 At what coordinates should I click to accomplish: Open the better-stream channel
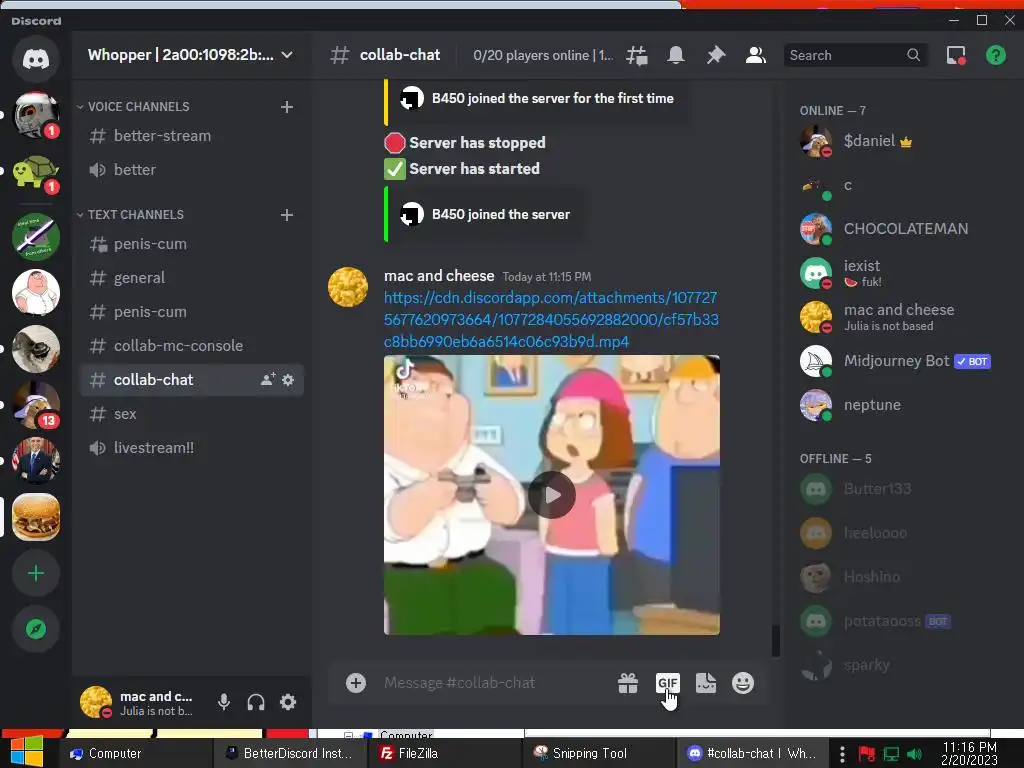tap(192, 136)
